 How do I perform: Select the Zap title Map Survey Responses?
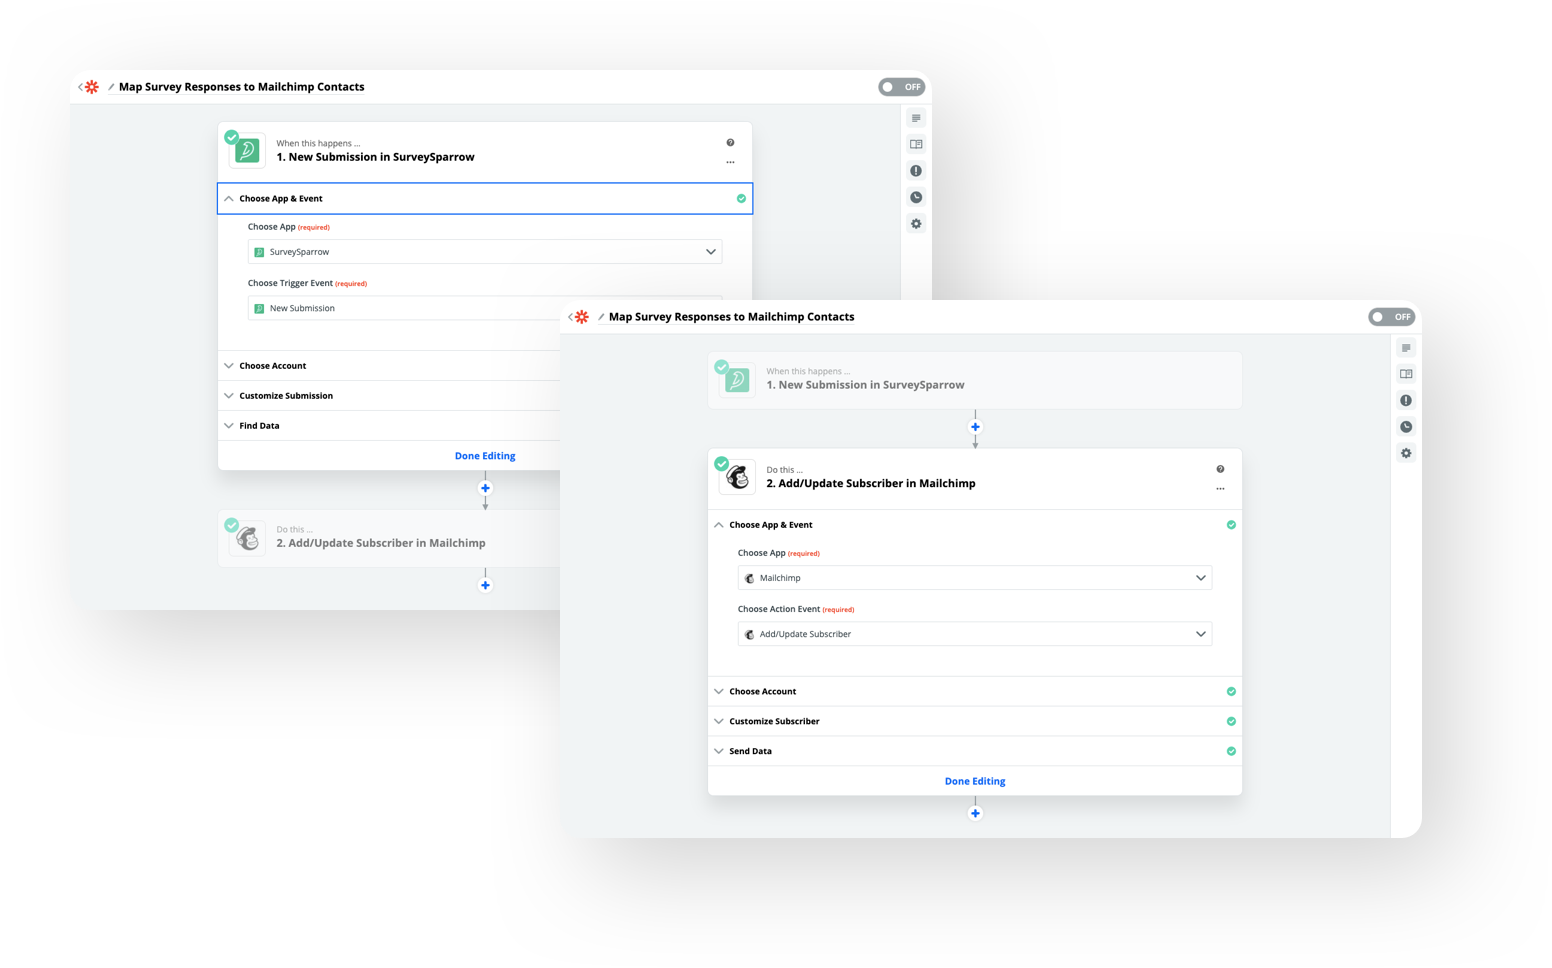731,316
